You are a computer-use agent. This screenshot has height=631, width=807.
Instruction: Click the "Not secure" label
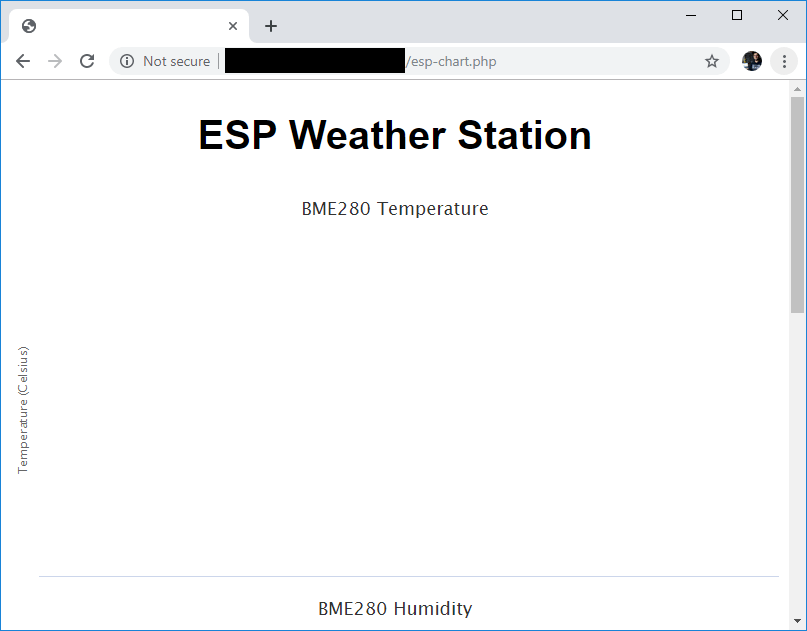pos(176,61)
